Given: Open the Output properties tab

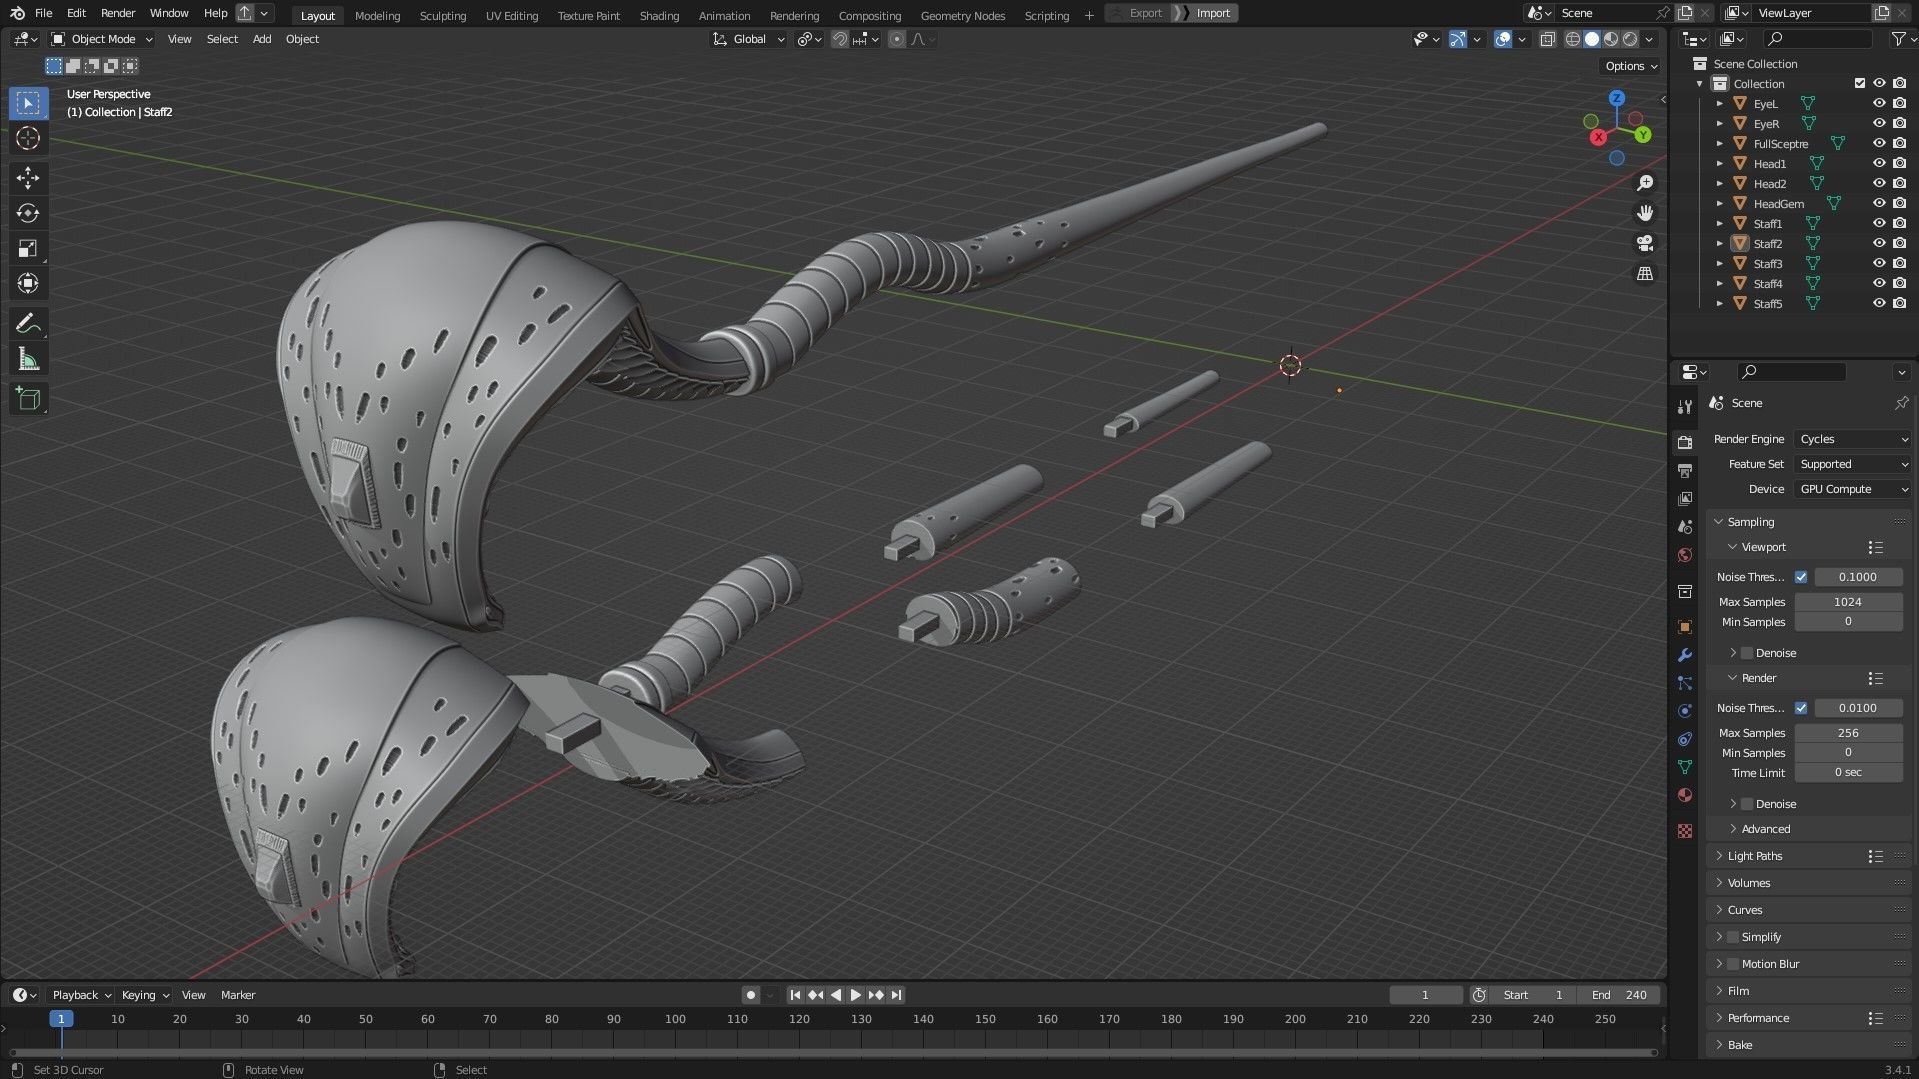Looking at the screenshot, I should pyautogui.click(x=1685, y=470).
